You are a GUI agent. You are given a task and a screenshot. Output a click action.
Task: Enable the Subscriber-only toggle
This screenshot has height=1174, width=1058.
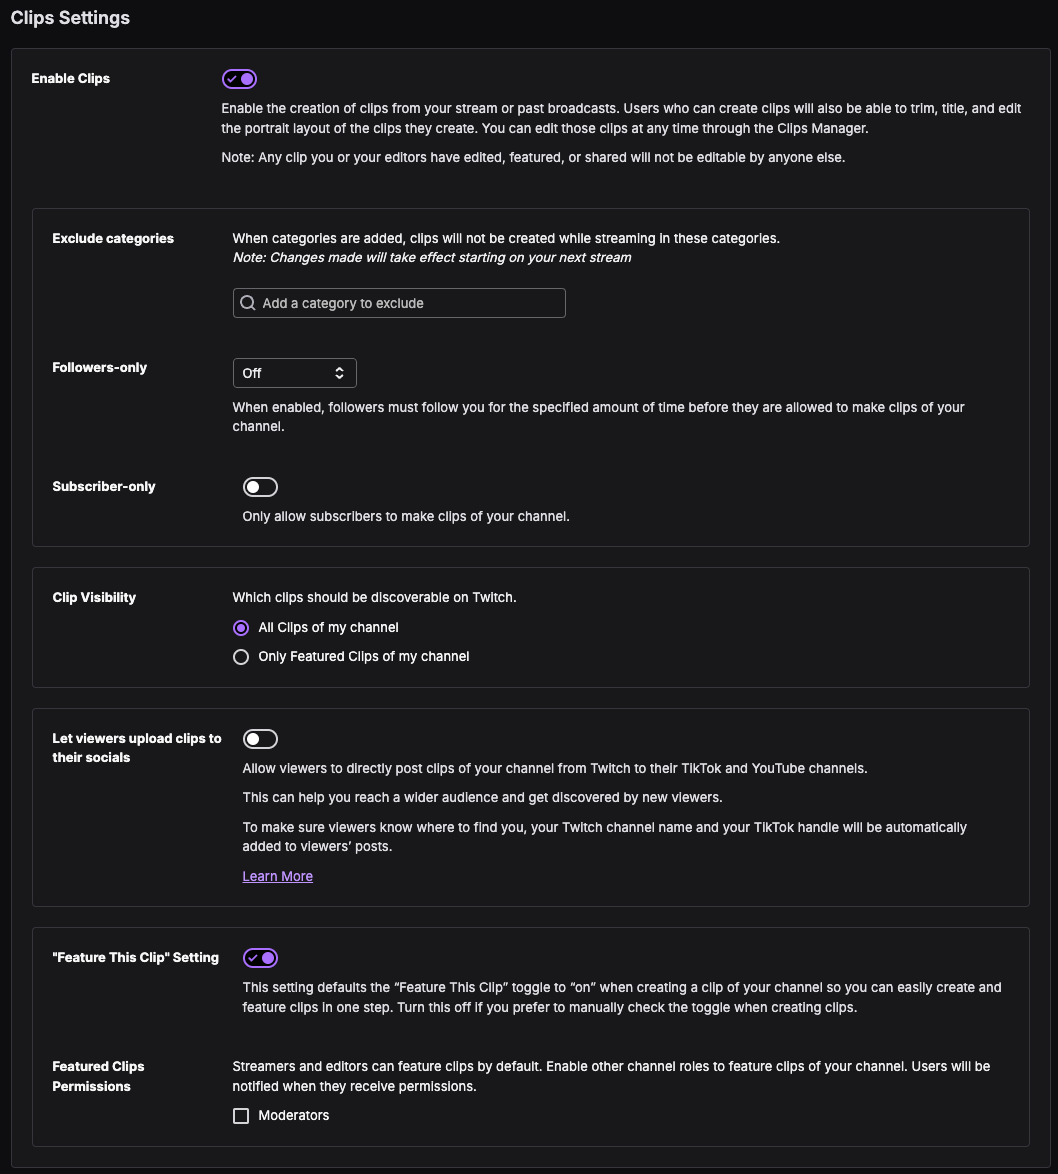[260, 487]
